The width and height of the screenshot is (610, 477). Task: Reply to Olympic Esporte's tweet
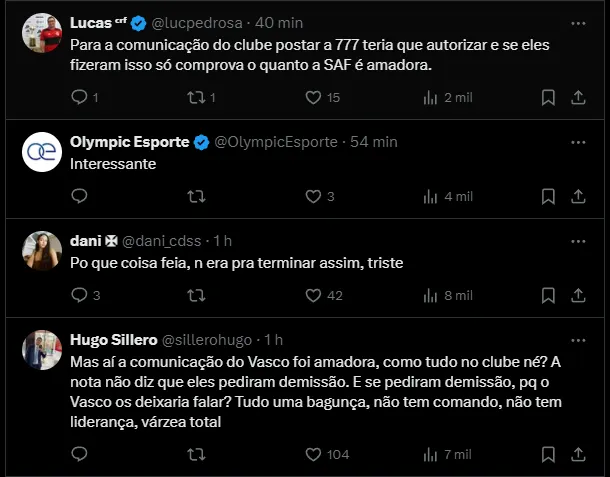(81, 196)
